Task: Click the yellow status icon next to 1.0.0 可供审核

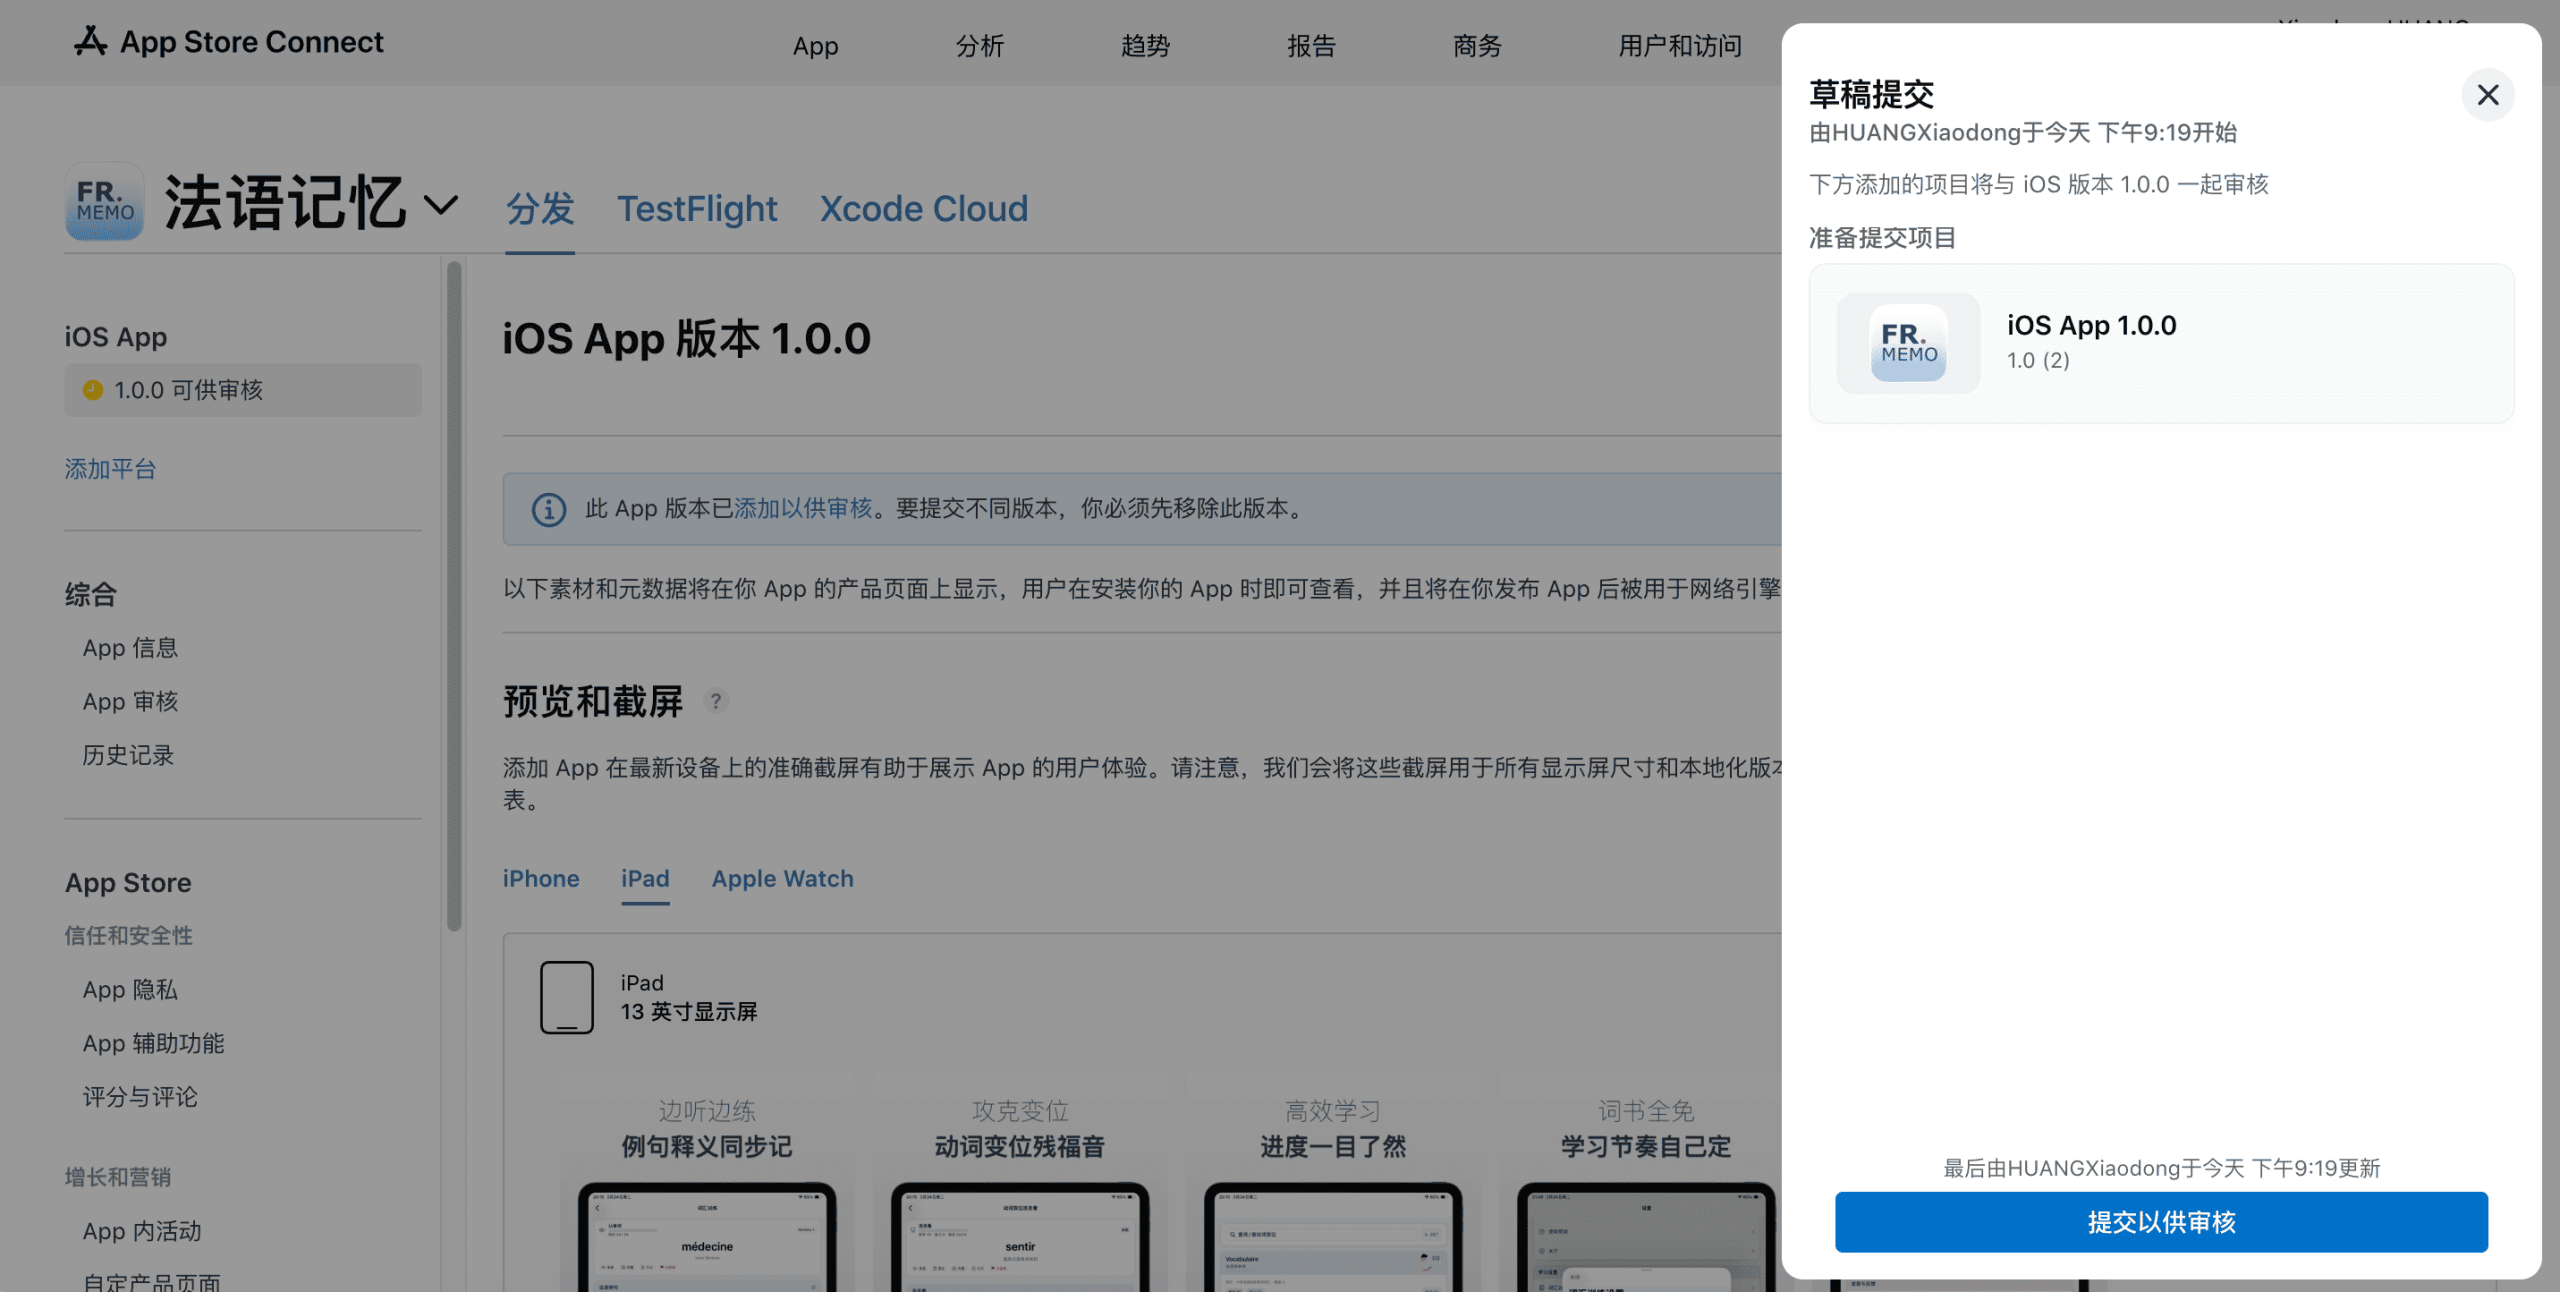Action: [x=93, y=390]
